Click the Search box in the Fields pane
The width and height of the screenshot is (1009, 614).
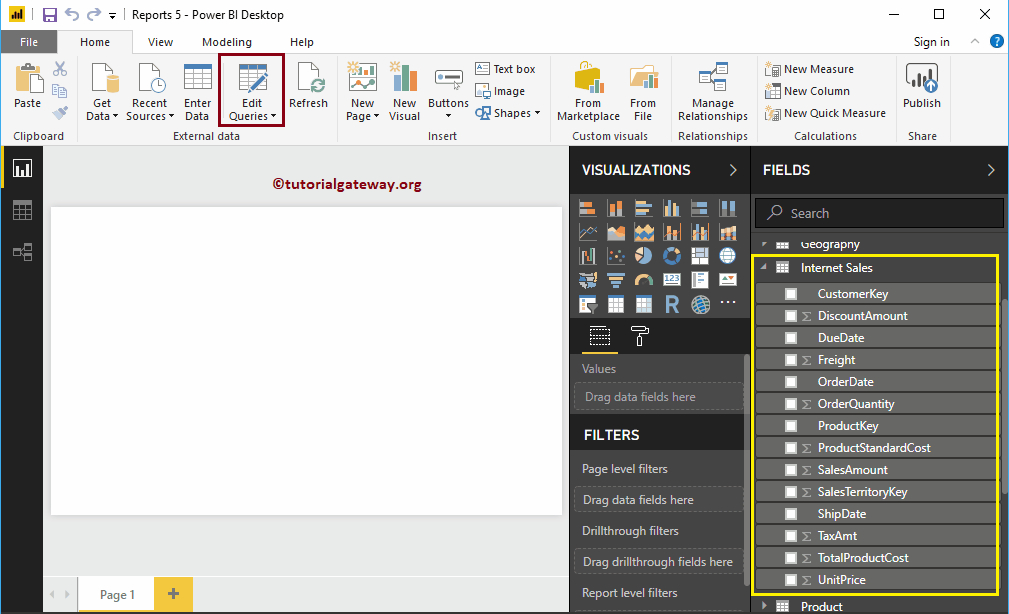(878, 212)
